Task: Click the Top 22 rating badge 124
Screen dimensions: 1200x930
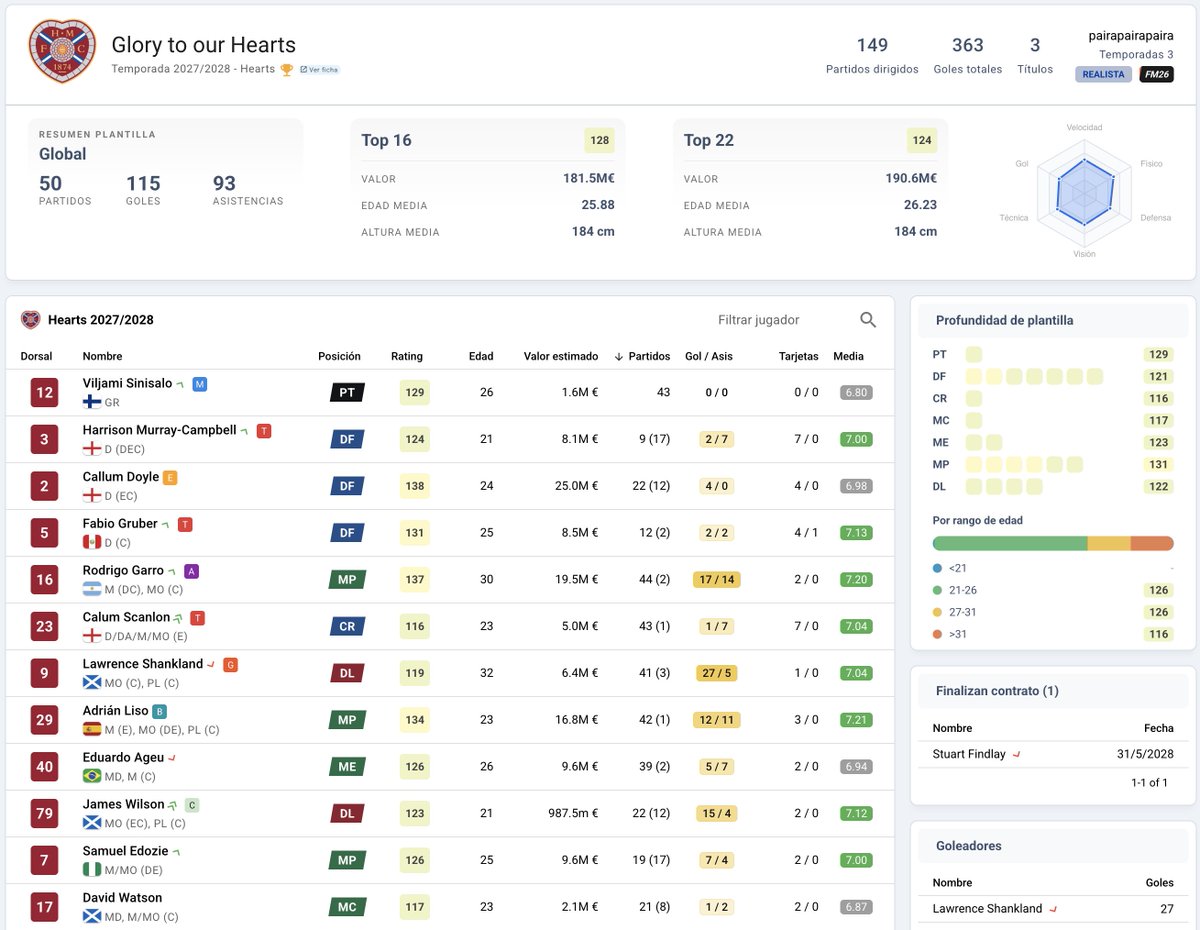Action: [x=922, y=140]
